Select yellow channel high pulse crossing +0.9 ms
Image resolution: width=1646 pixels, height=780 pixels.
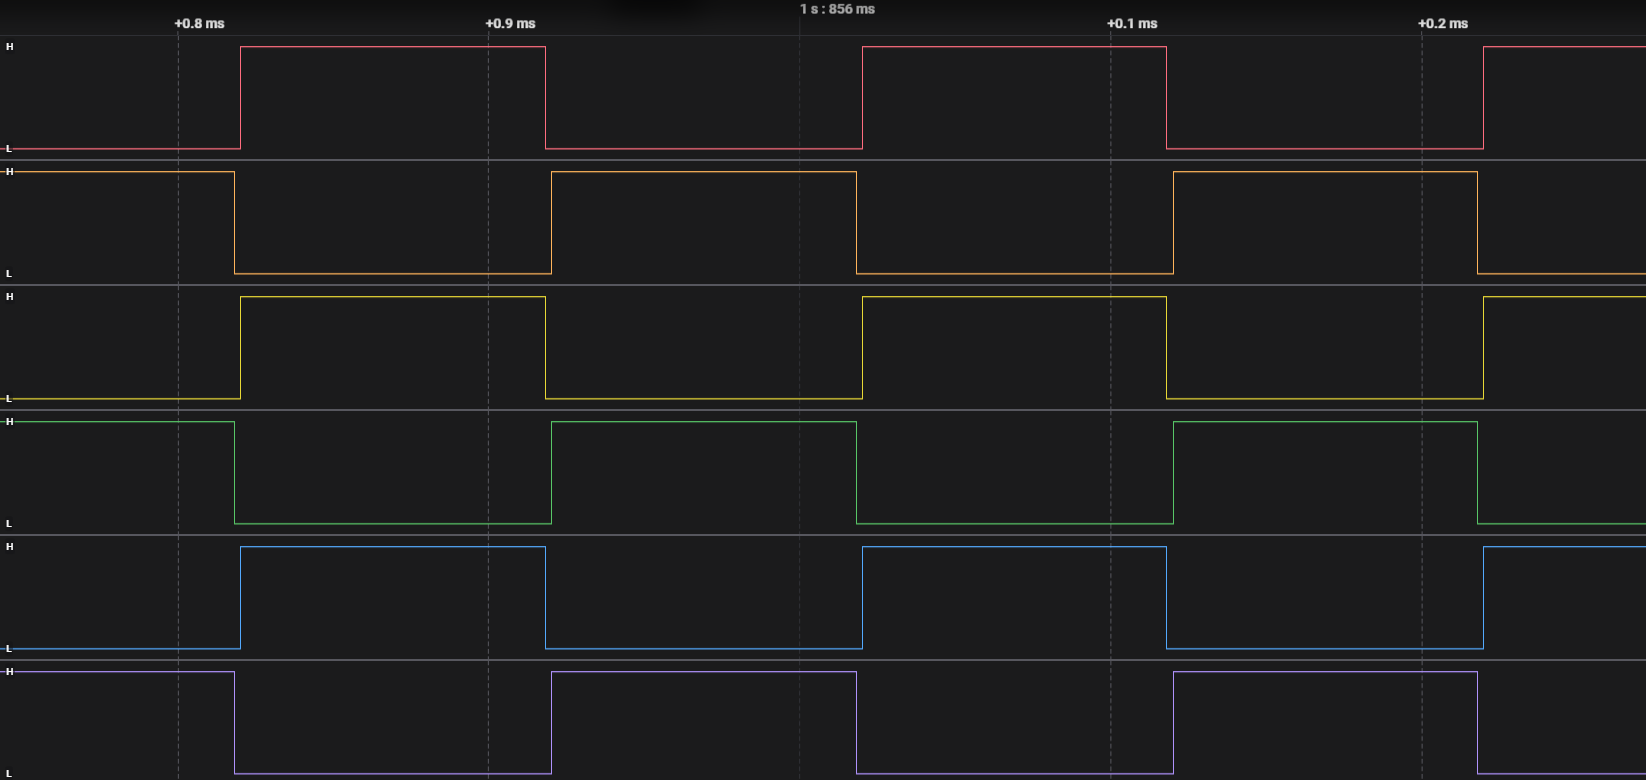tap(393, 348)
